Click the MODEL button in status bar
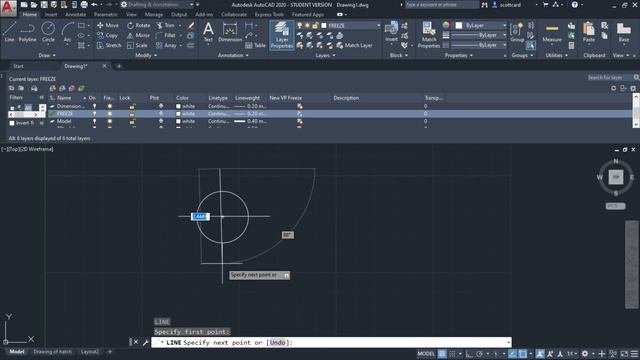This screenshot has height=360, width=640. (x=426, y=353)
